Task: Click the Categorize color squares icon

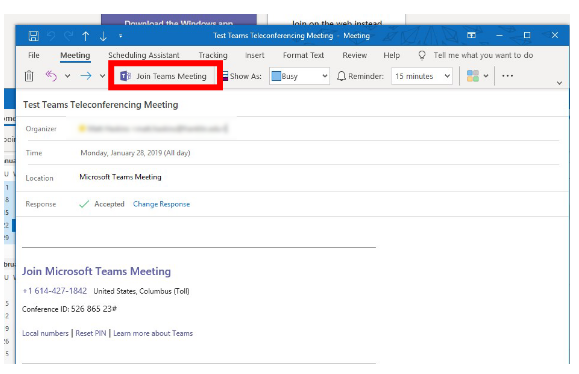Action: tap(473, 76)
